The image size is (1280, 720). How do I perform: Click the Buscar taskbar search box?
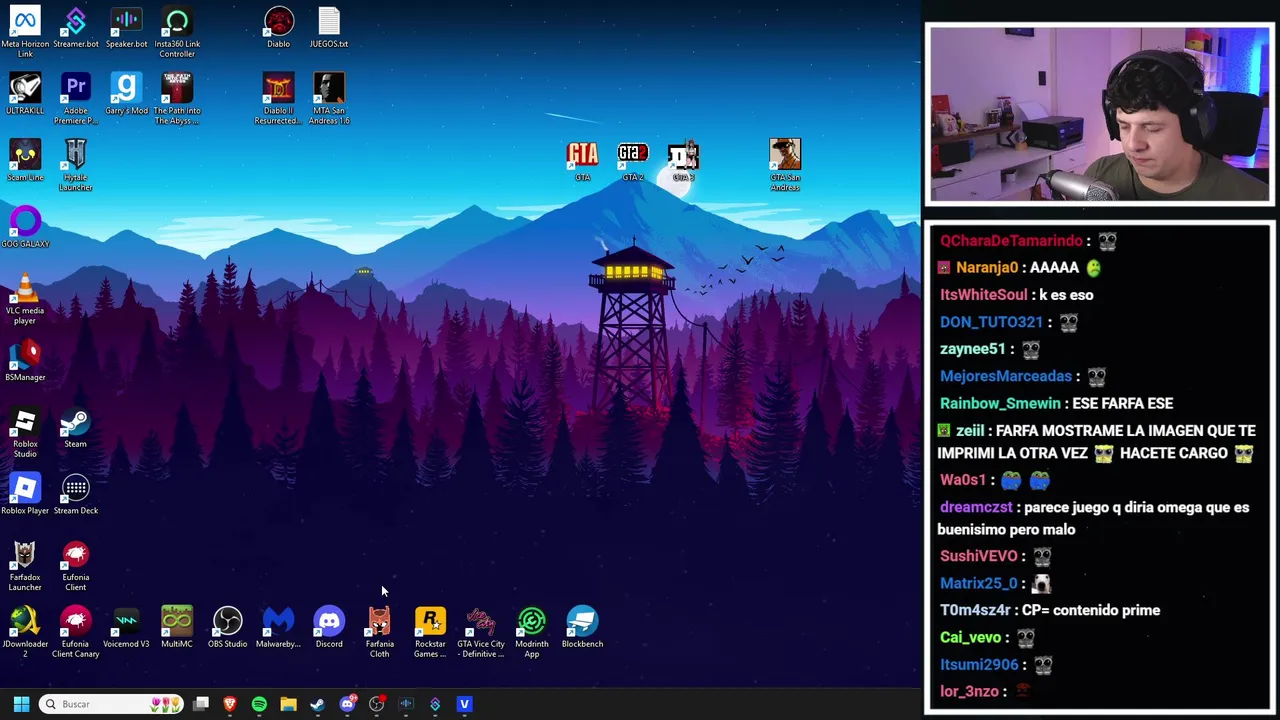110,704
